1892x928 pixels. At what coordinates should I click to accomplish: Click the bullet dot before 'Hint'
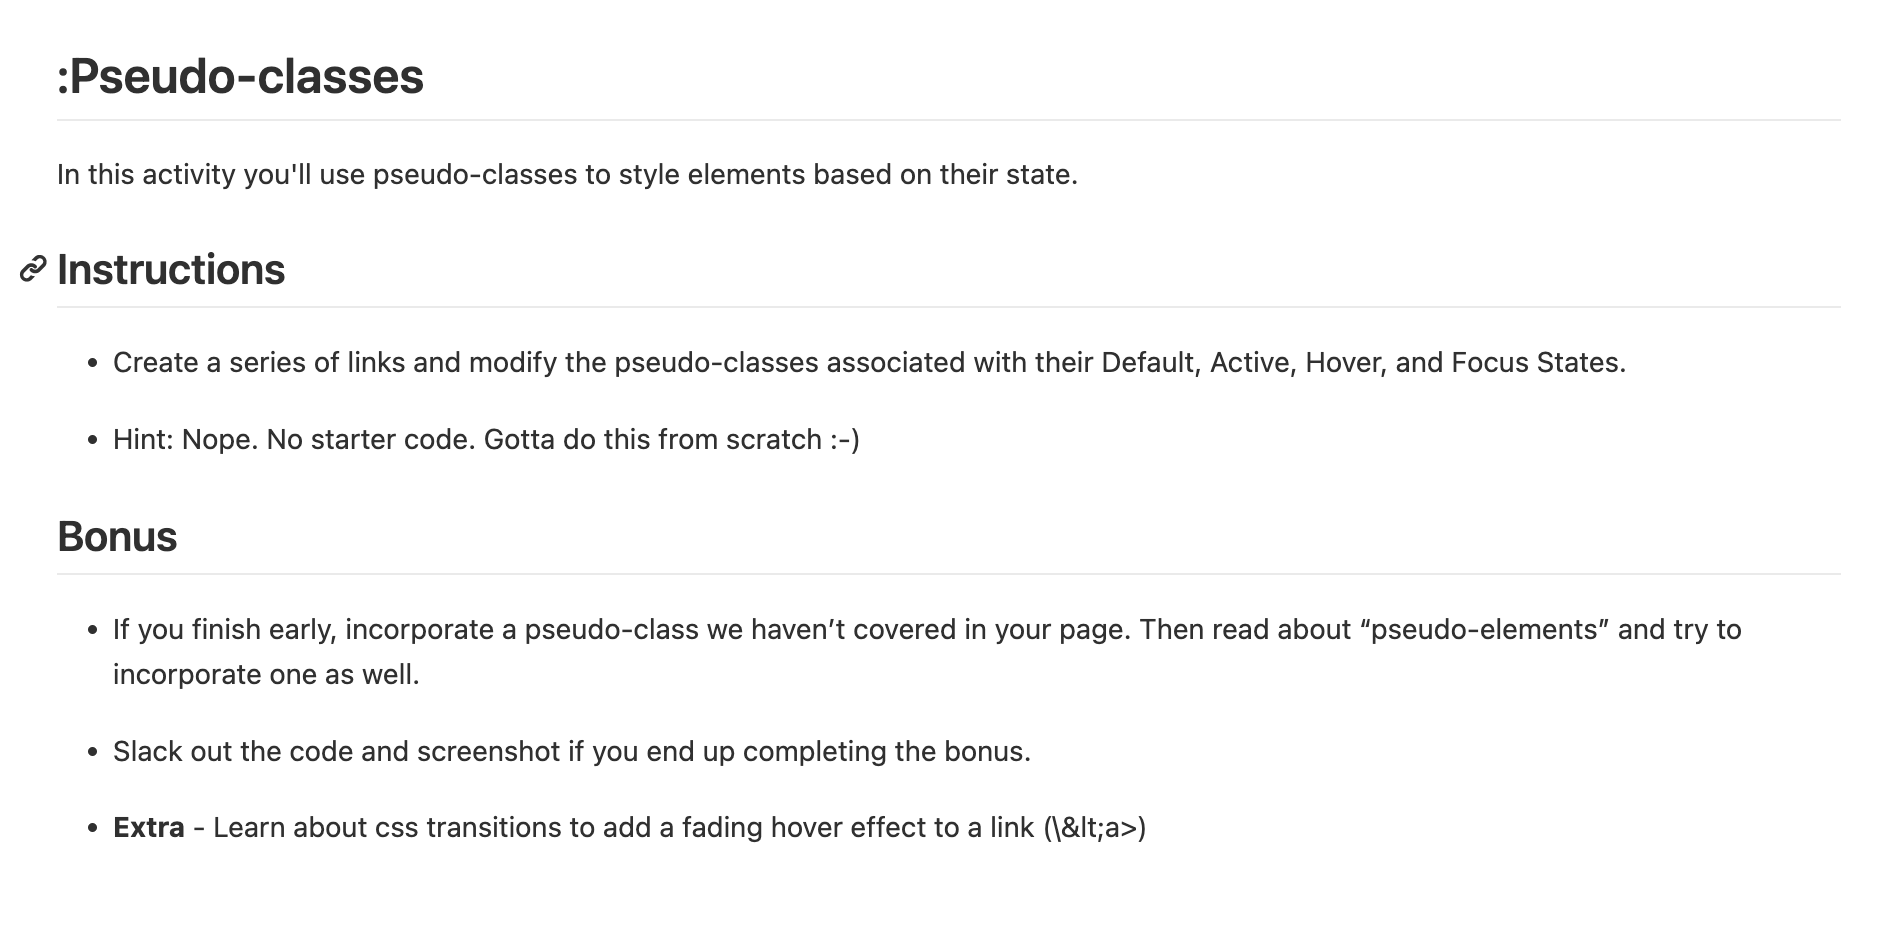(x=93, y=440)
